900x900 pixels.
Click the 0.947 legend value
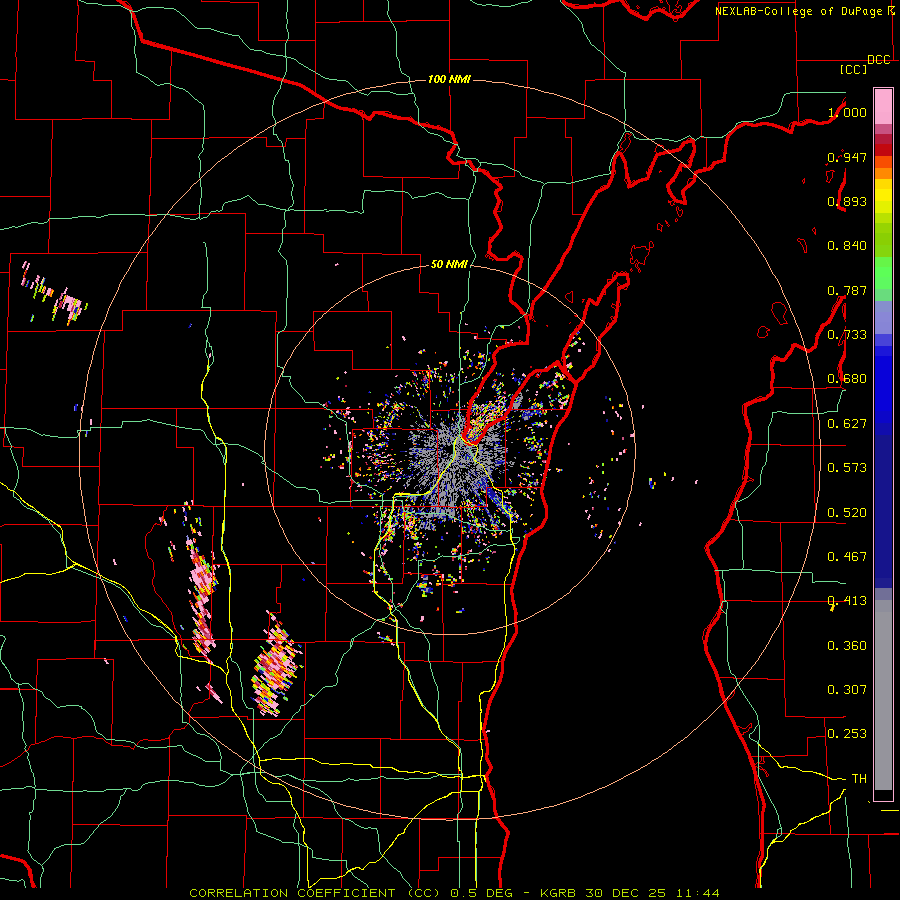point(847,157)
